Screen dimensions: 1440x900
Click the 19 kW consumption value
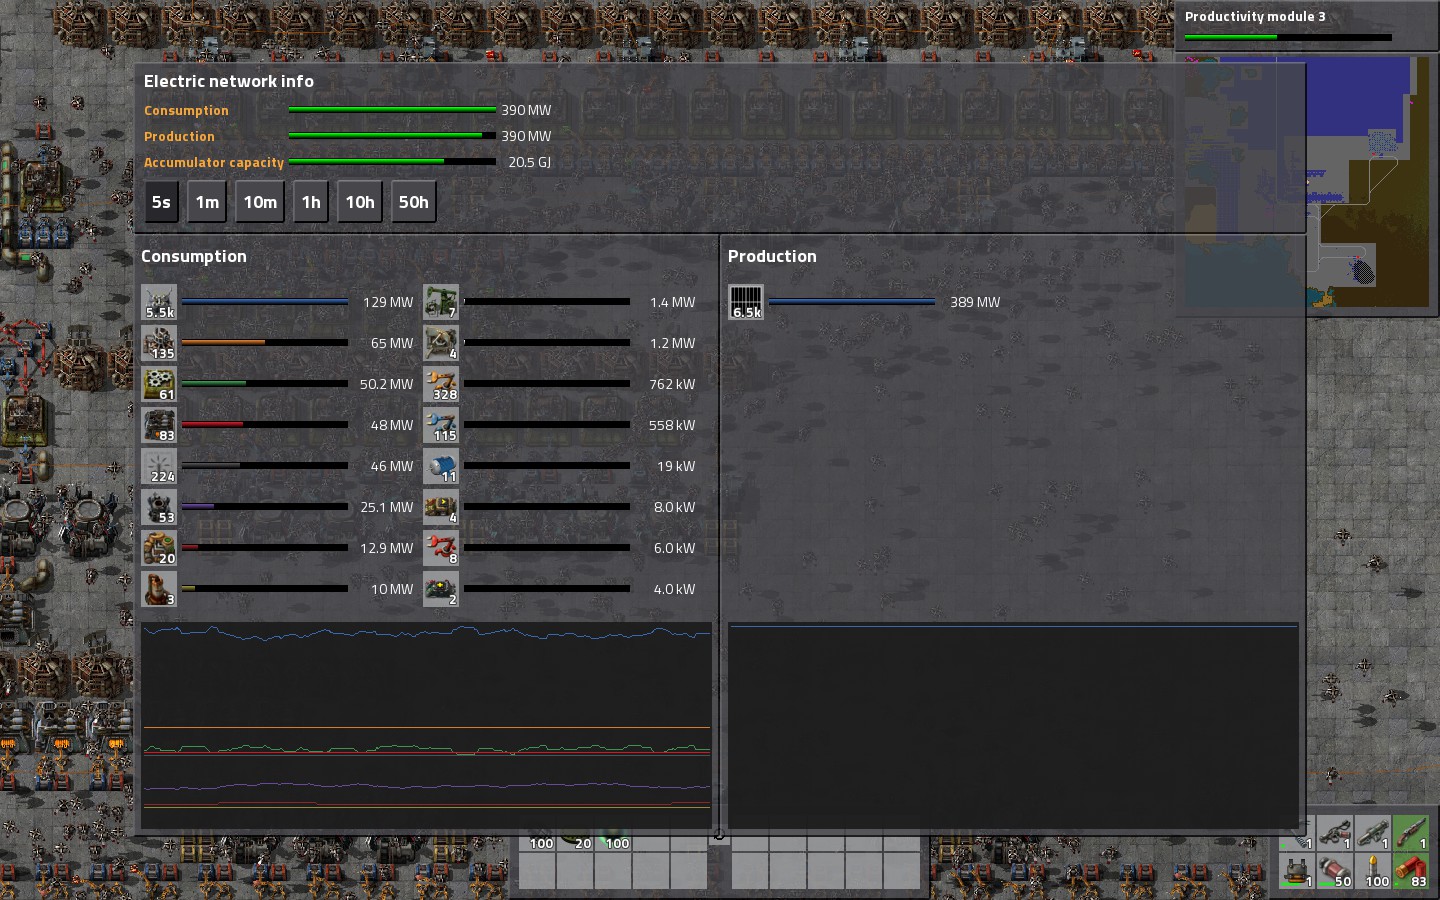click(676, 466)
